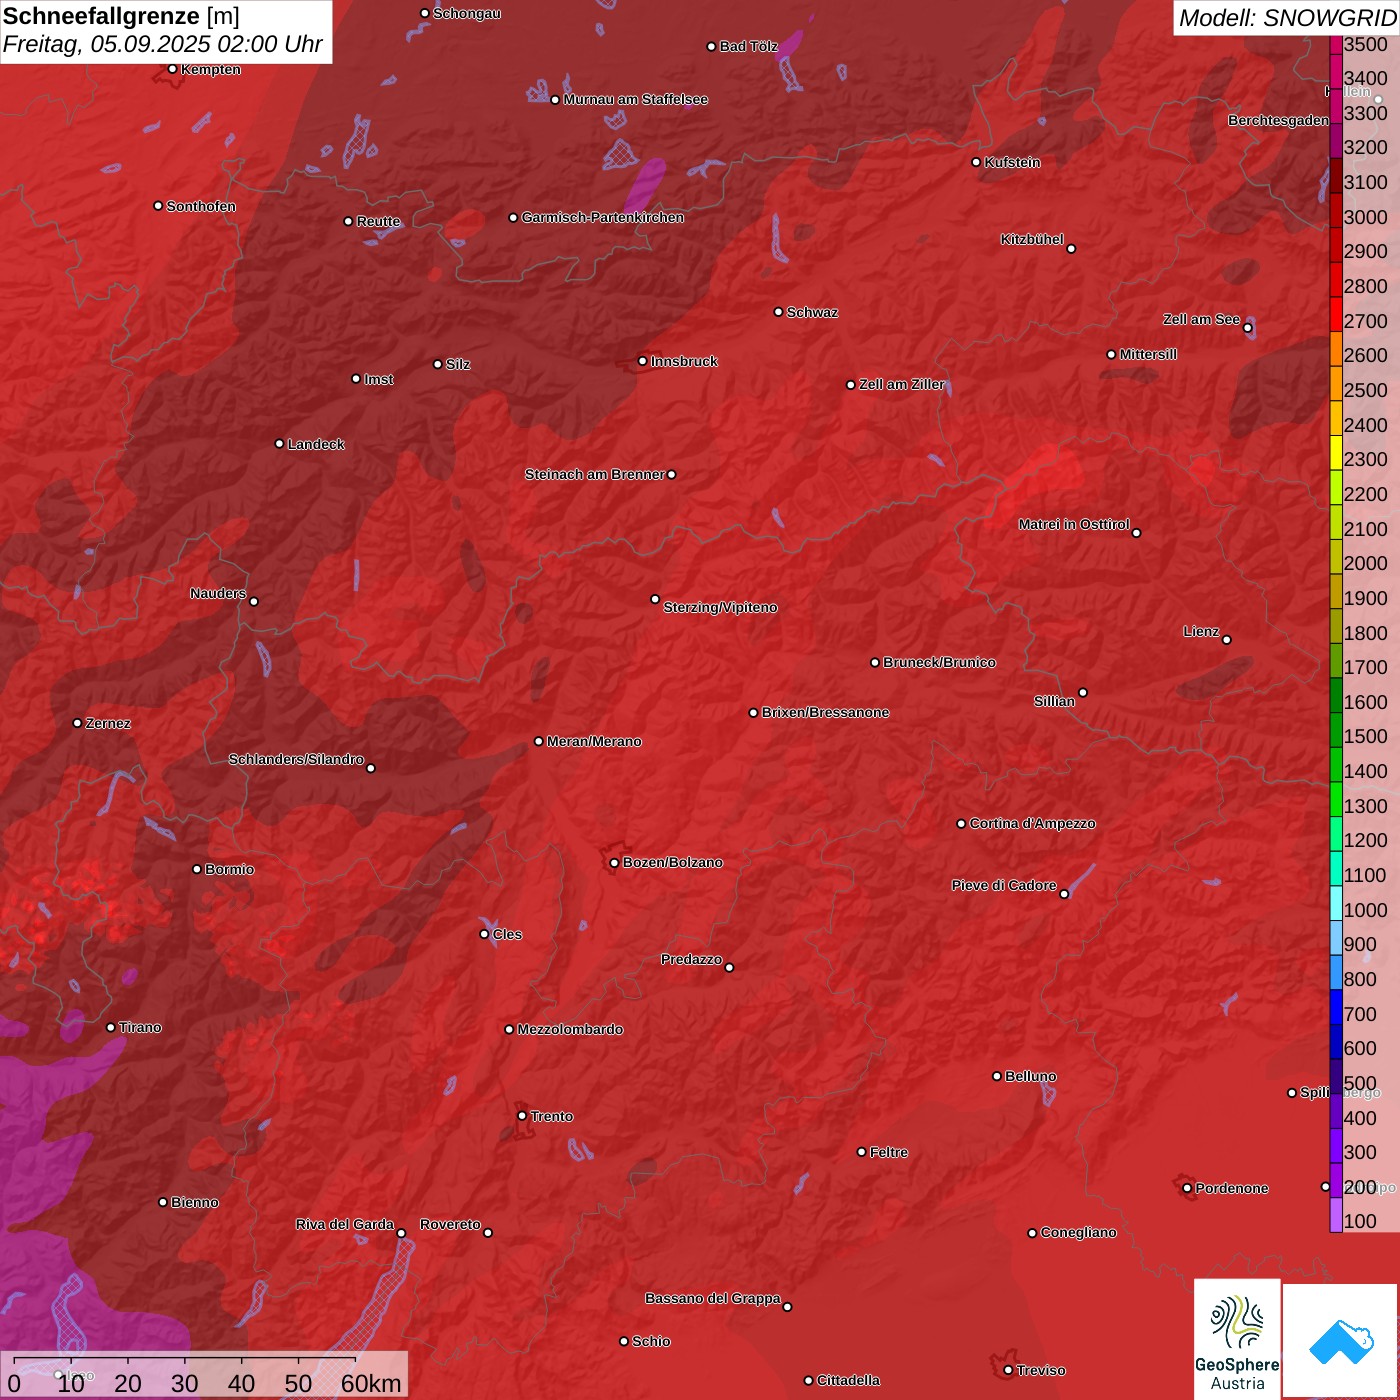Click the 'Bruneck/Brunico' label
Viewport: 1400px width, 1400px height.
coord(939,662)
